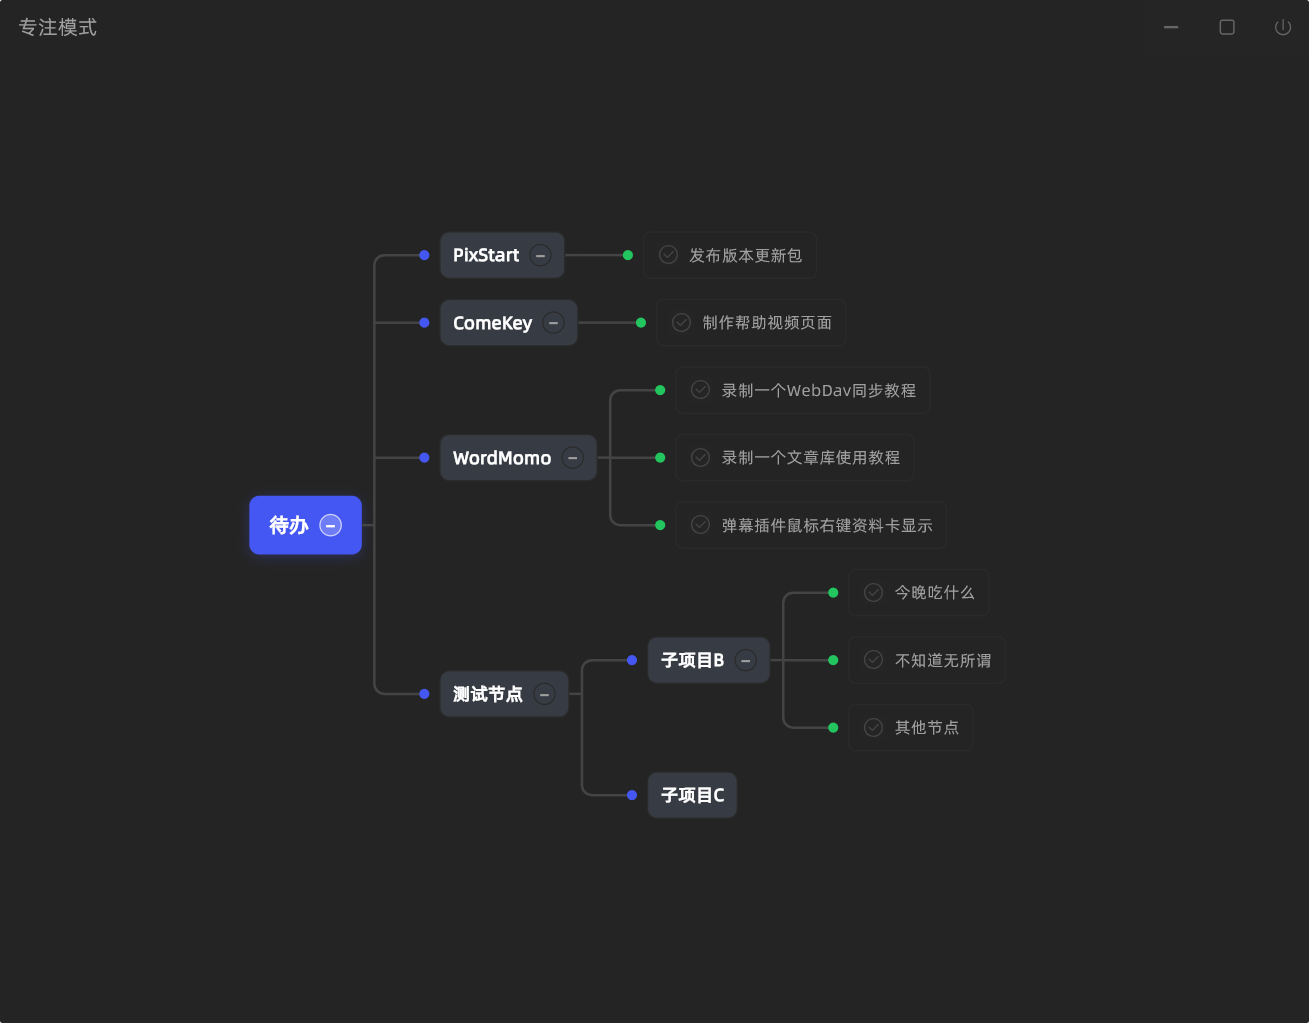Click green dot before 录制一个WebDav同步教程
Viewport: 1309px width, 1023px height.
(660, 390)
